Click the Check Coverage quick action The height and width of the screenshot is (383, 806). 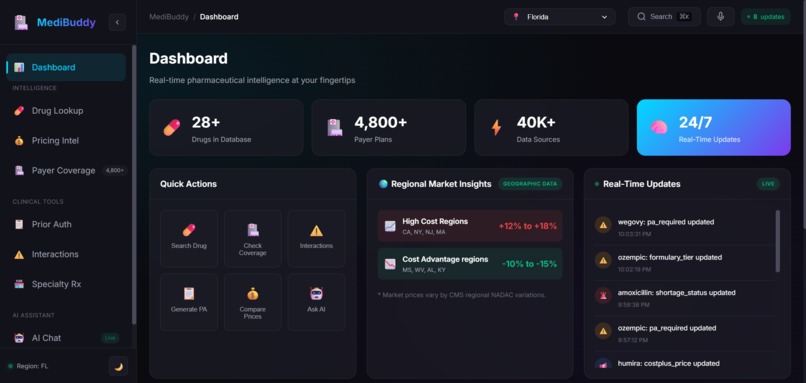(252, 239)
